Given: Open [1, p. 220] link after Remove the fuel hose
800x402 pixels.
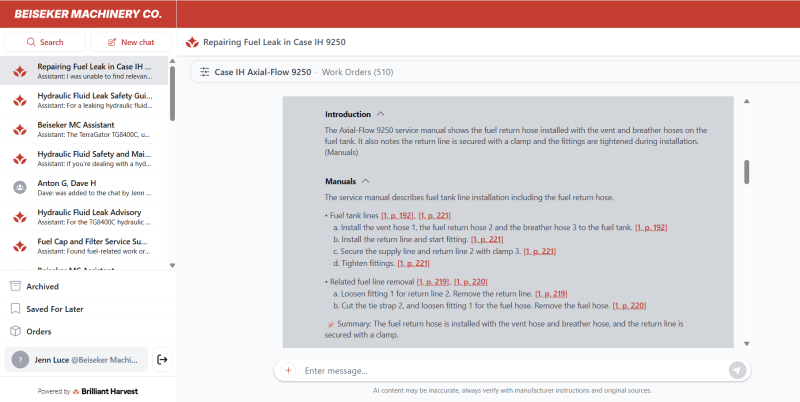Looking at the screenshot, I should click(629, 306).
